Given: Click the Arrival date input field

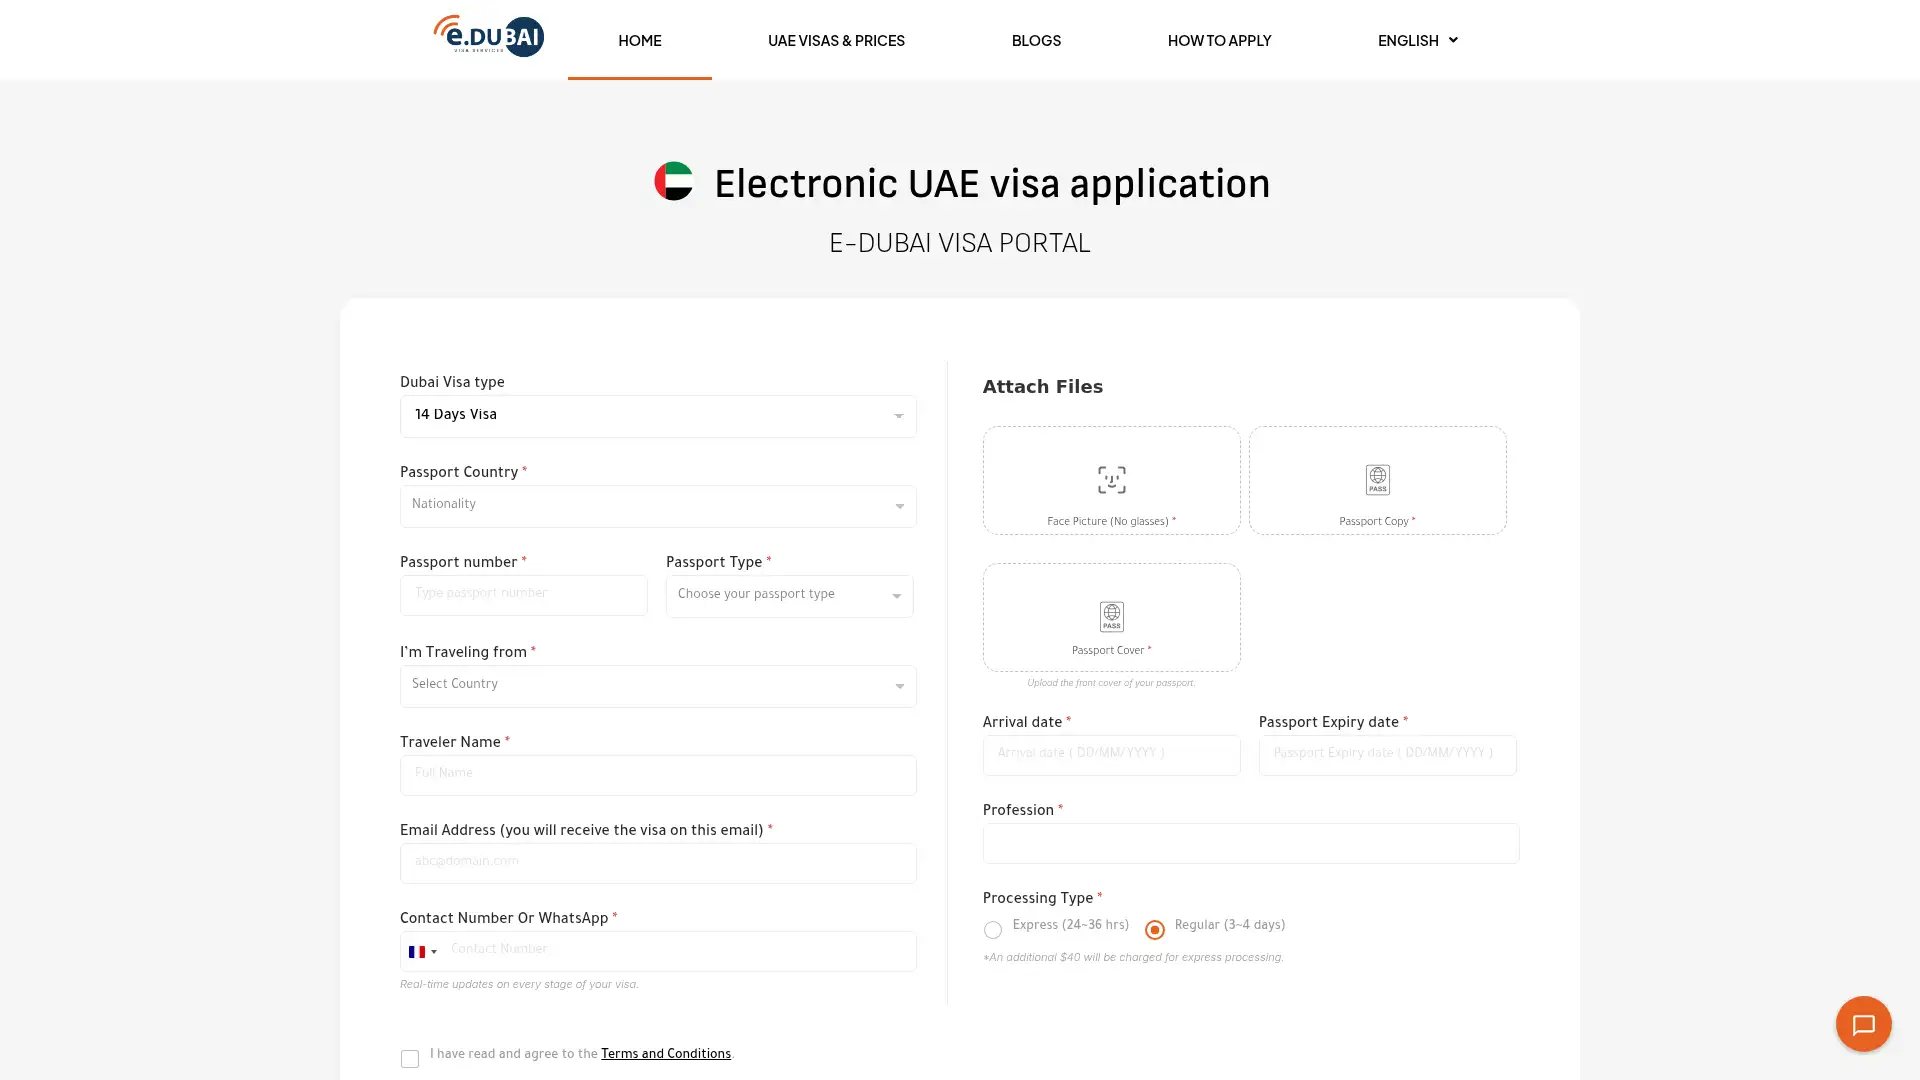Looking at the screenshot, I should pyautogui.click(x=1111, y=755).
